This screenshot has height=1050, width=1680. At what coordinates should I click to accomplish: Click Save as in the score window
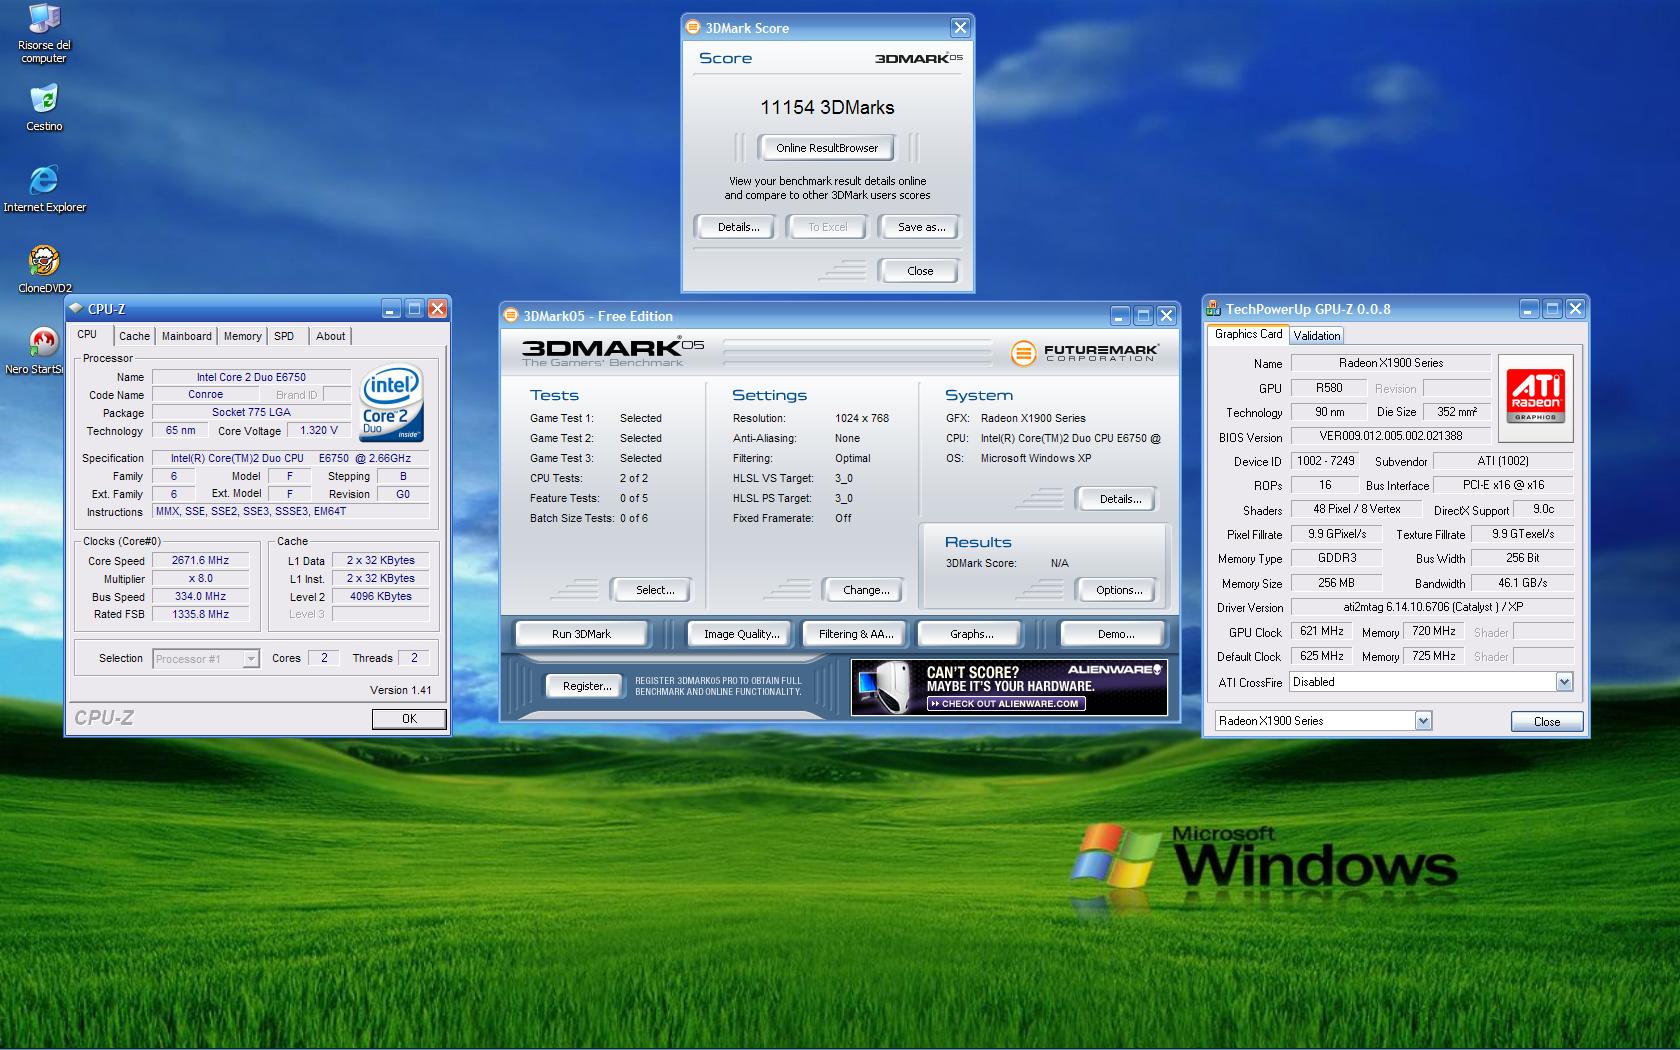[920, 227]
